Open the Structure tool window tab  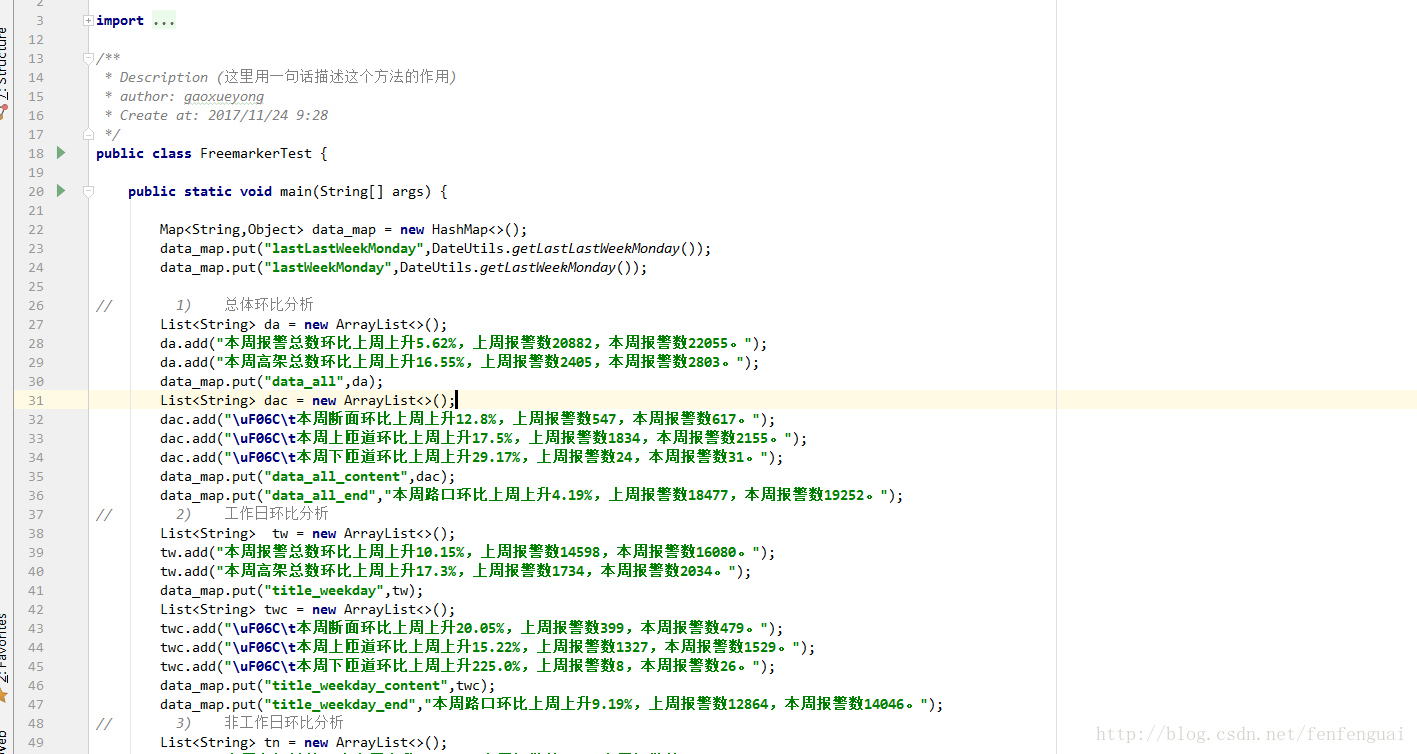[4, 65]
